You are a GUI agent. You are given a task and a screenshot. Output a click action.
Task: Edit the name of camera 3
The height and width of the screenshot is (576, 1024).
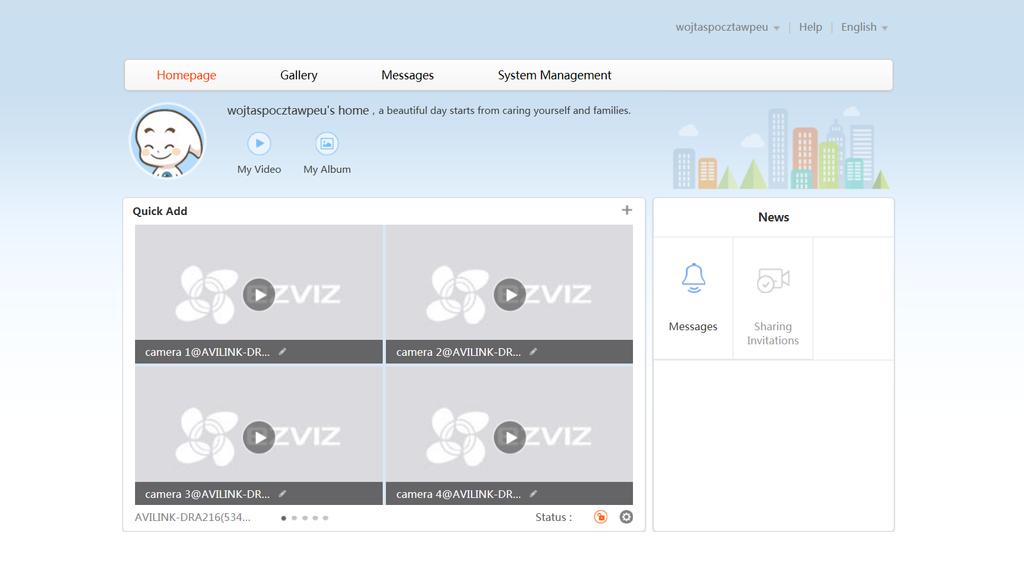click(283, 494)
